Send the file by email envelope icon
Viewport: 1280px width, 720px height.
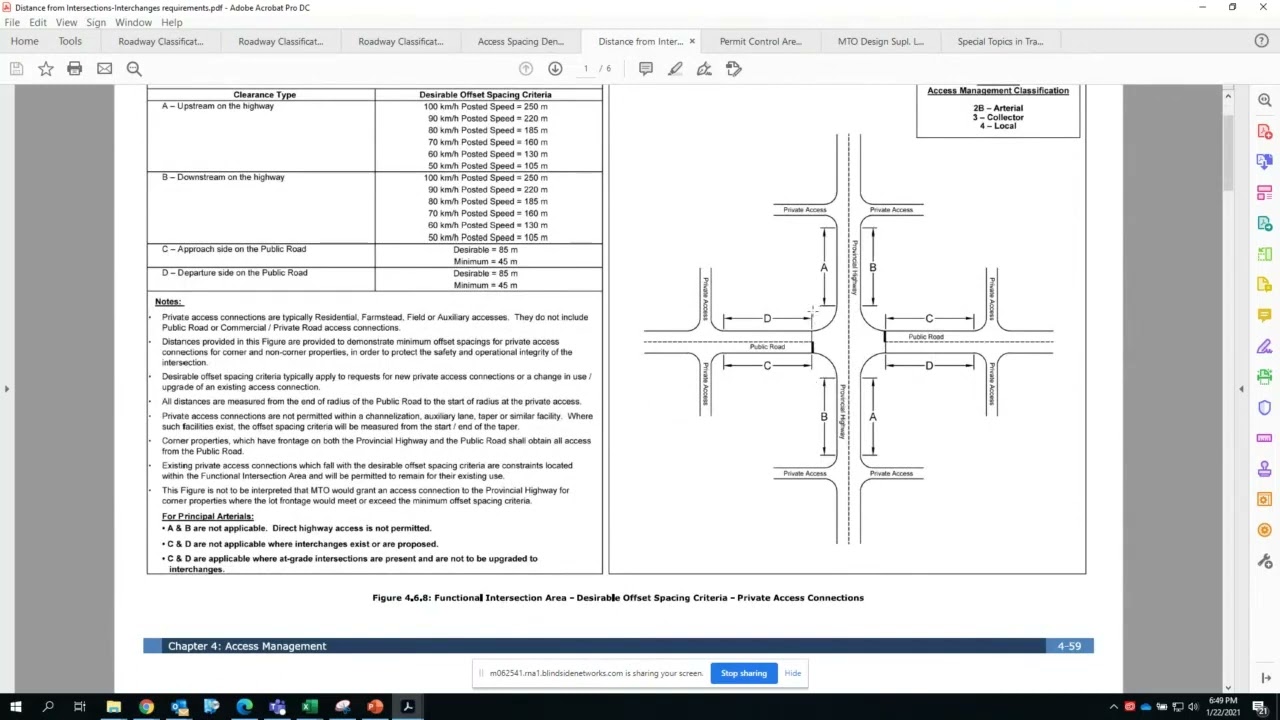click(x=104, y=69)
